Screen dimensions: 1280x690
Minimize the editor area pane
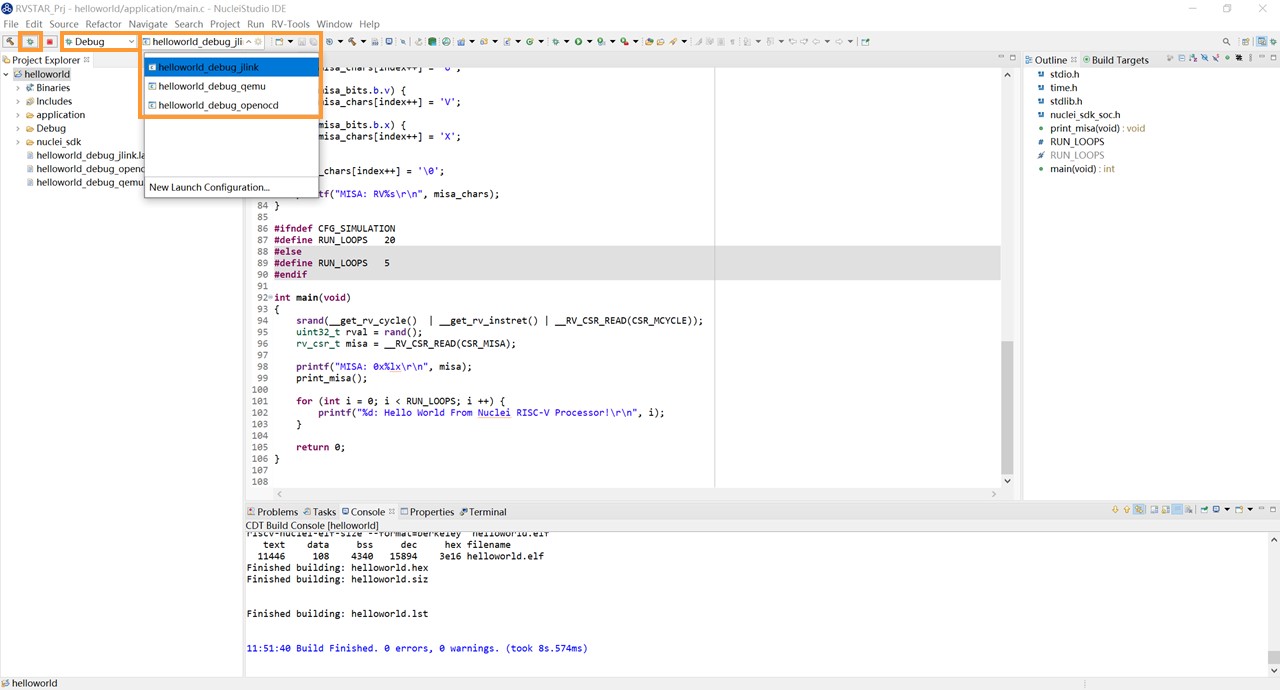tap(1000, 58)
